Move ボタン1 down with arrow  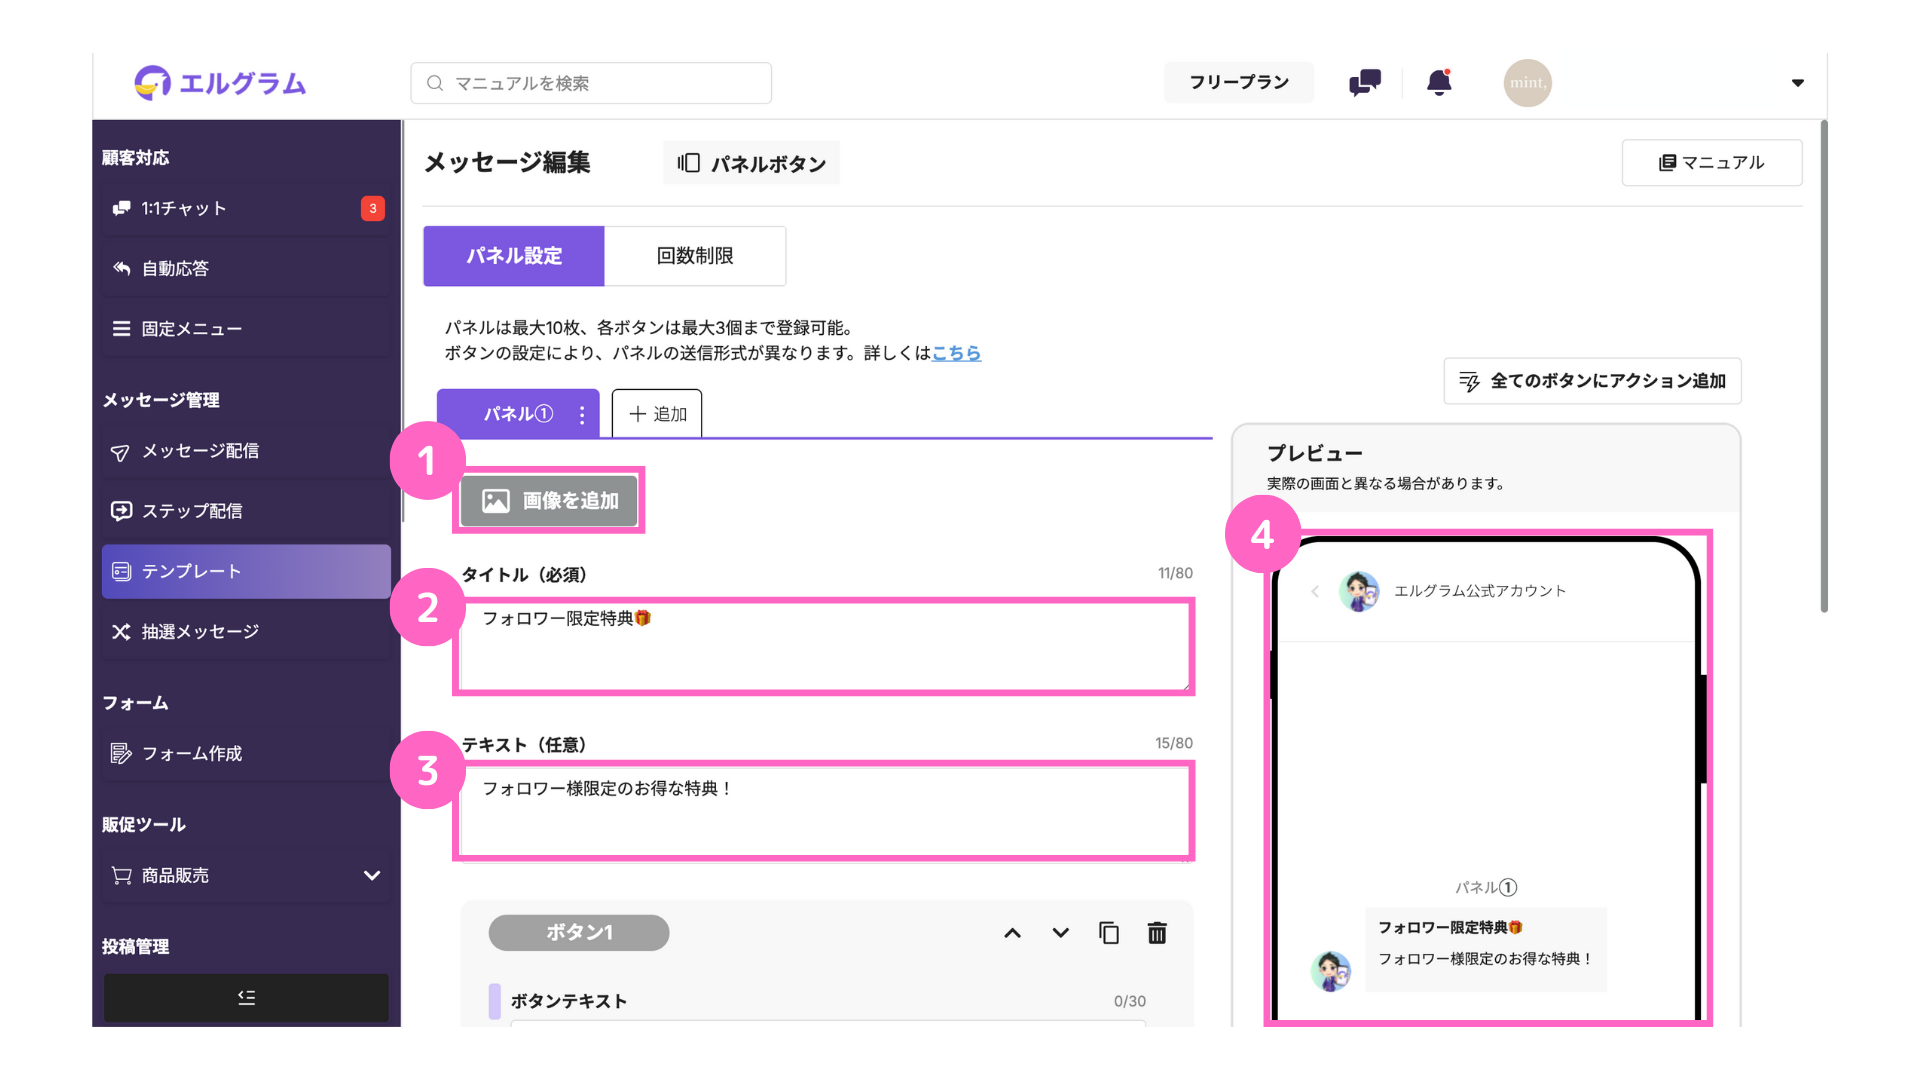pyautogui.click(x=1061, y=933)
